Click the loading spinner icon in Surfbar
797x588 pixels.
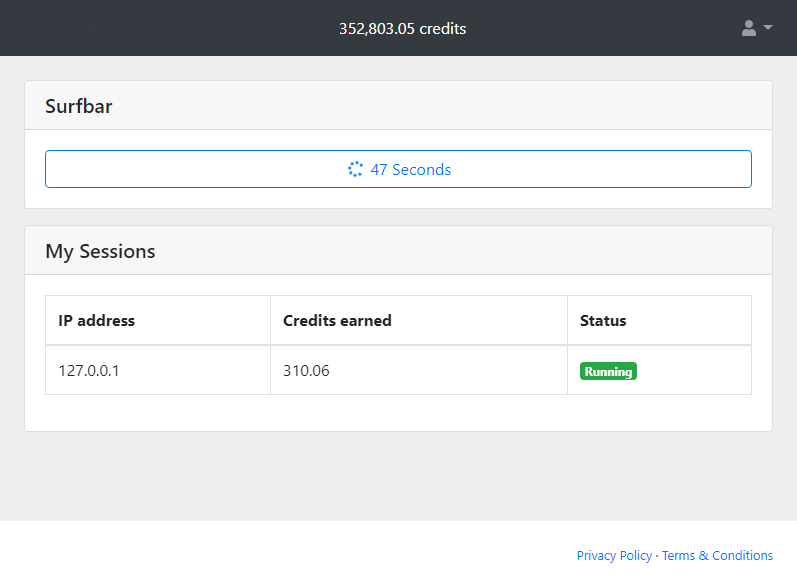(355, 169)
